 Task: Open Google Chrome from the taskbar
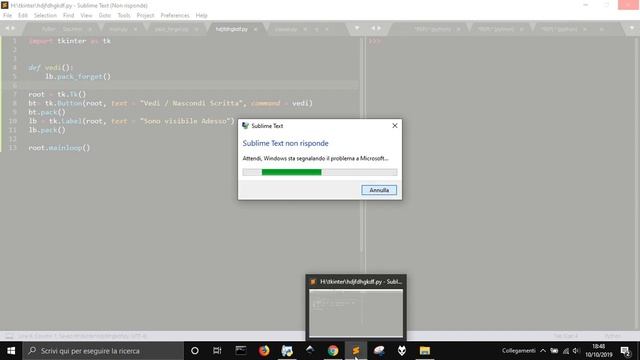pos(333,351)
